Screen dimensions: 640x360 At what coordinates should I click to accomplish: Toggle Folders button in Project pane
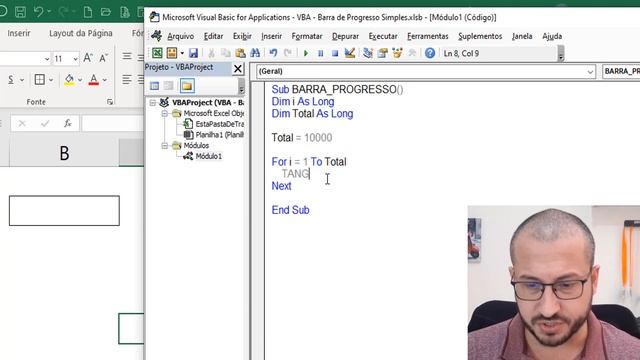point(187,86)
